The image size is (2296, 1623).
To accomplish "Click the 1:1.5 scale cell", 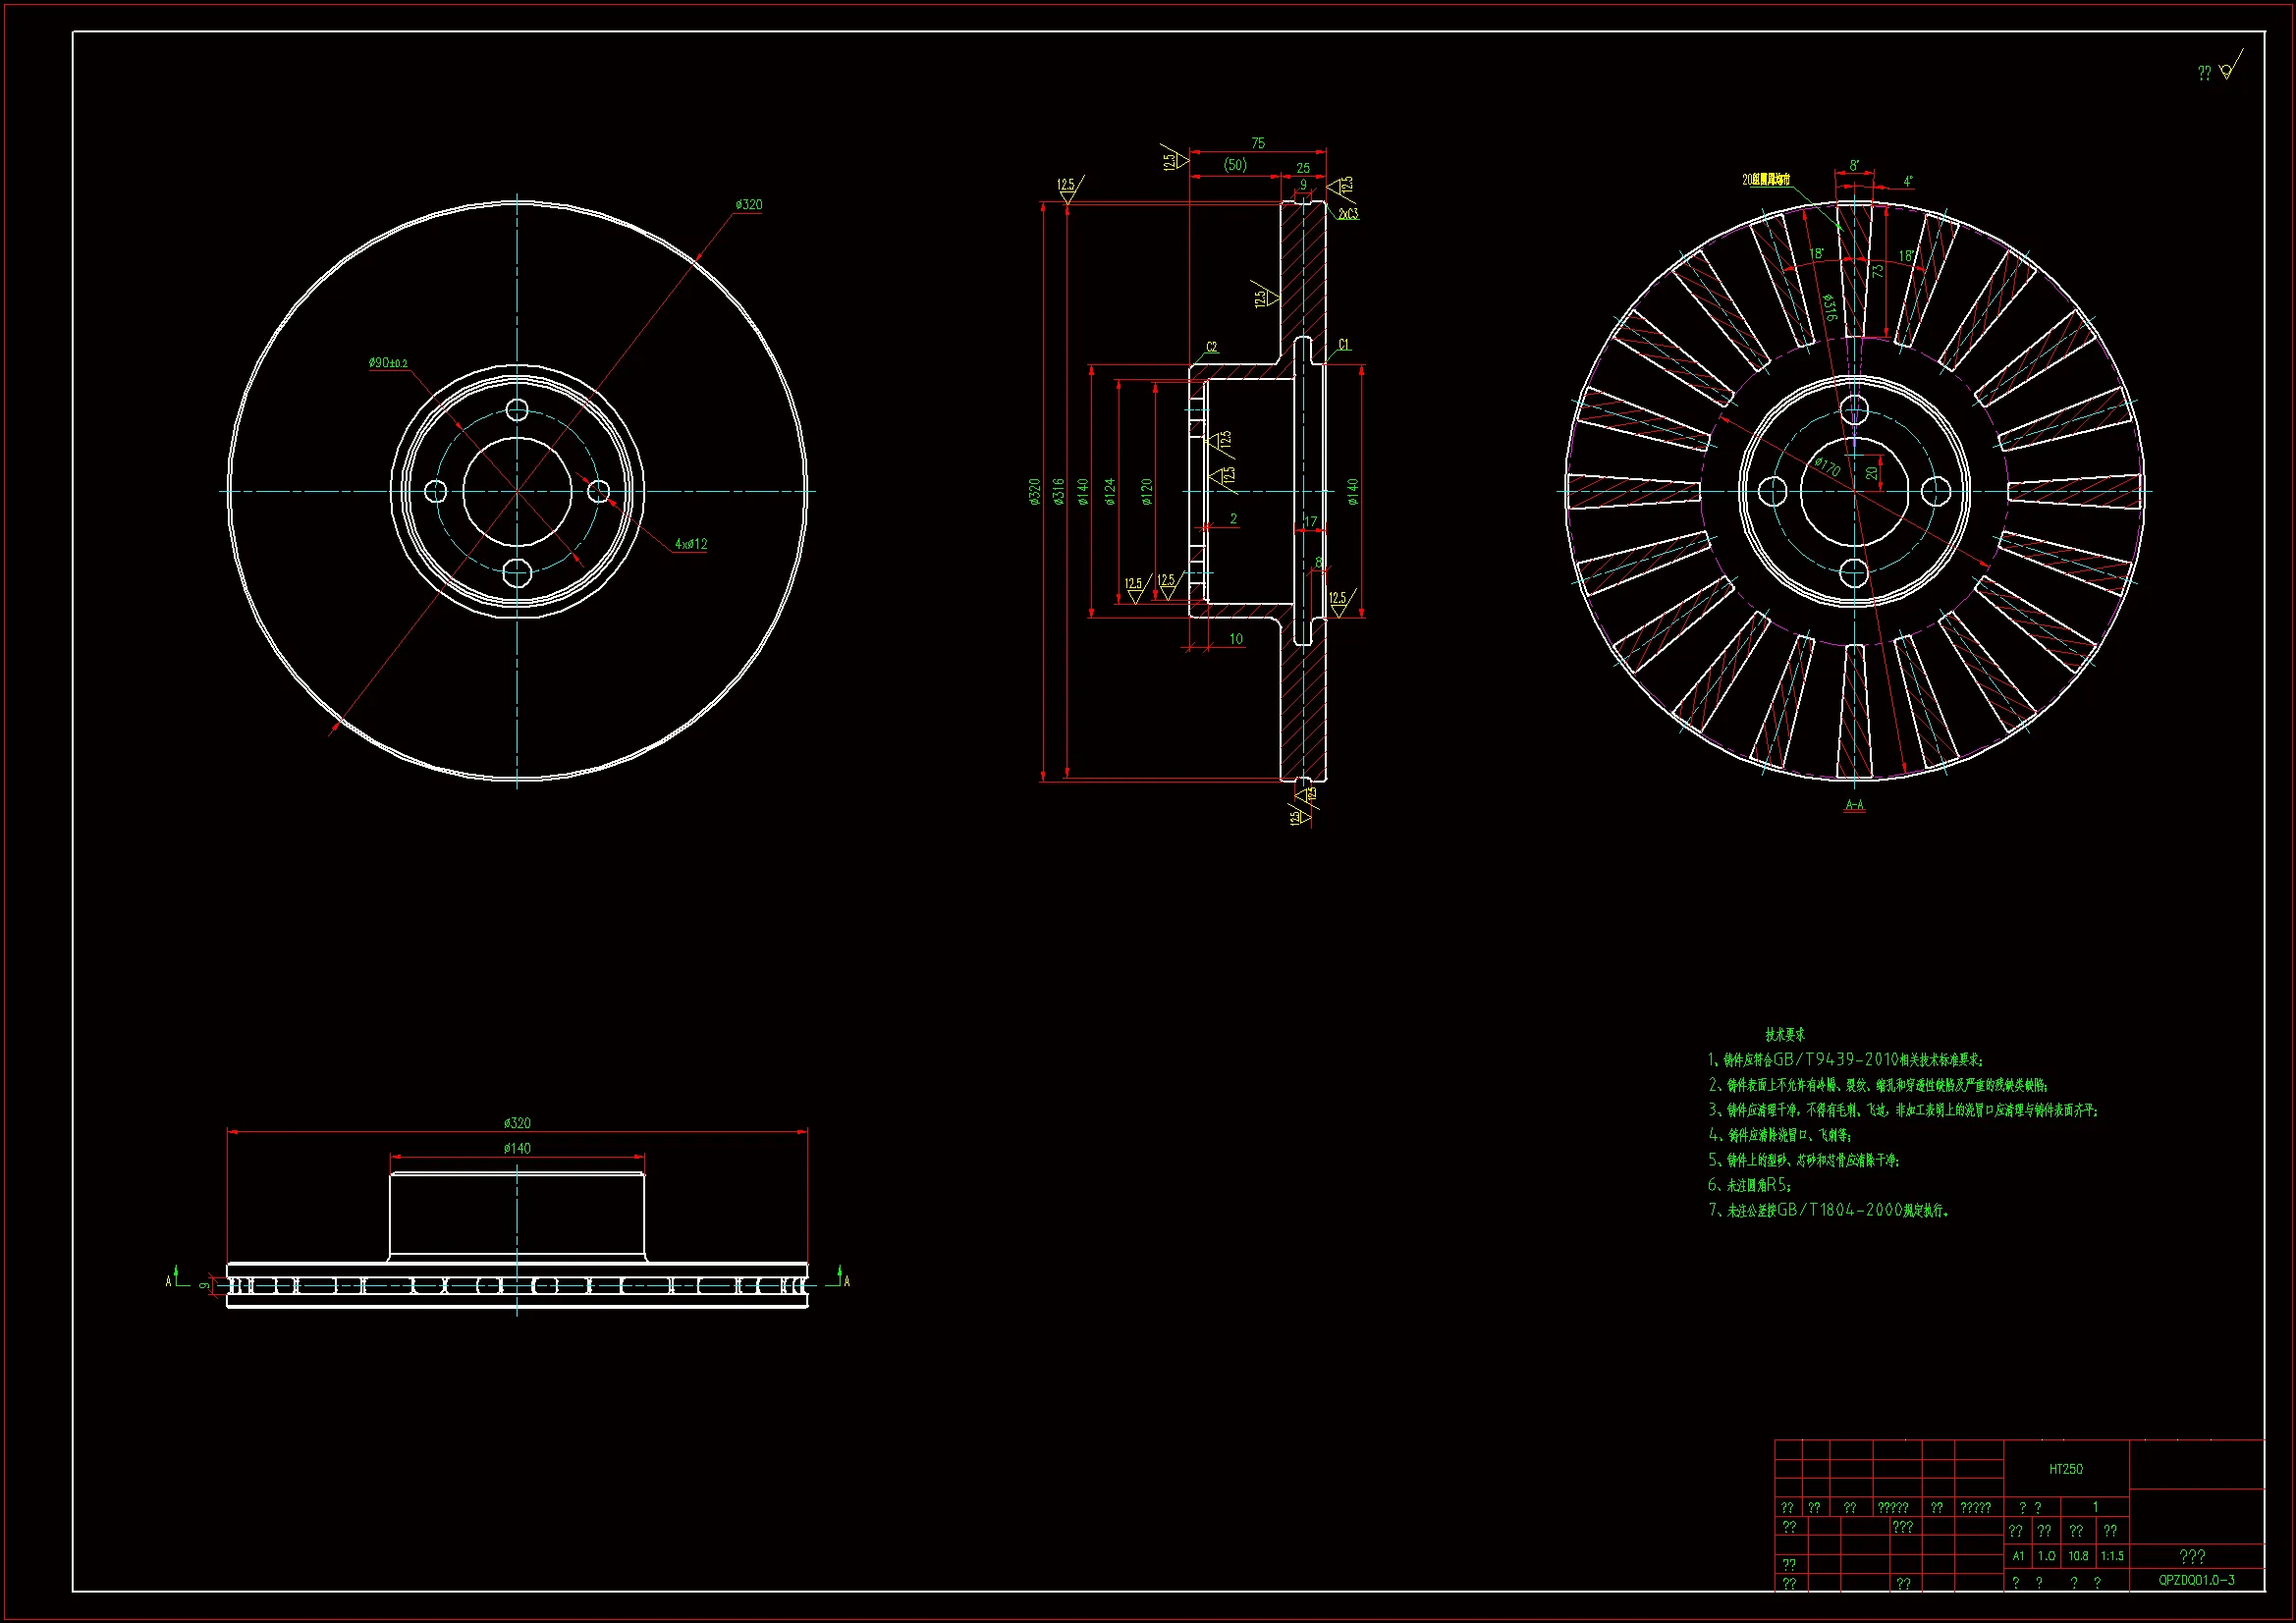I will pos(2112,1556).
